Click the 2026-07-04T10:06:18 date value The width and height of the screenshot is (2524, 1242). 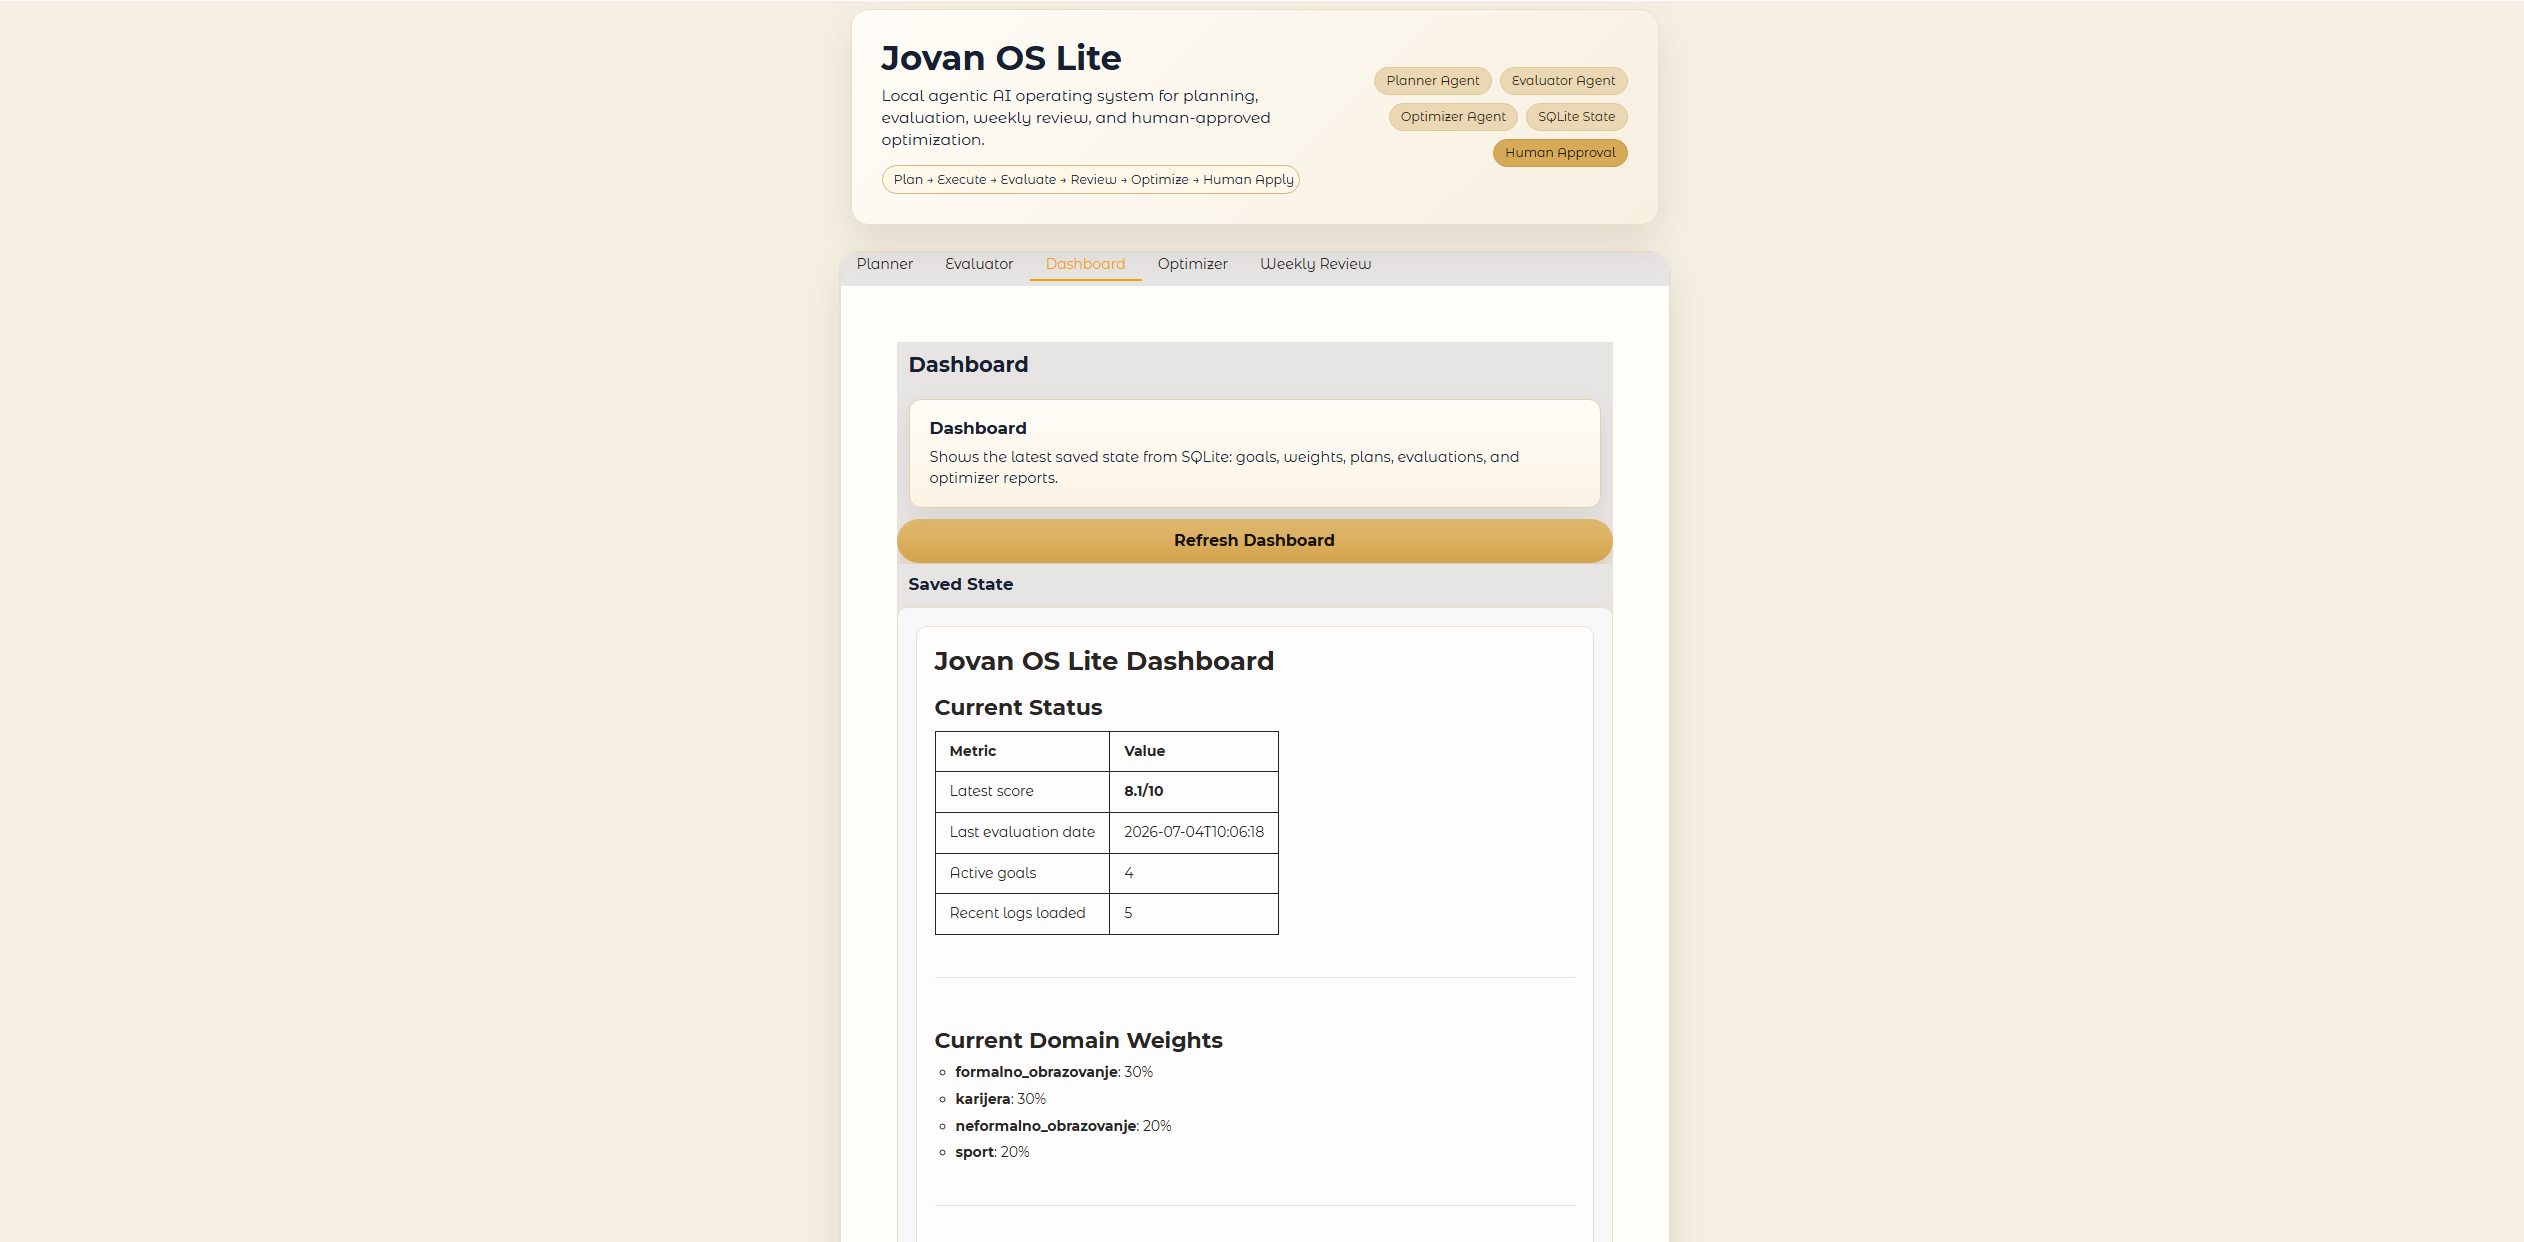1193,832
